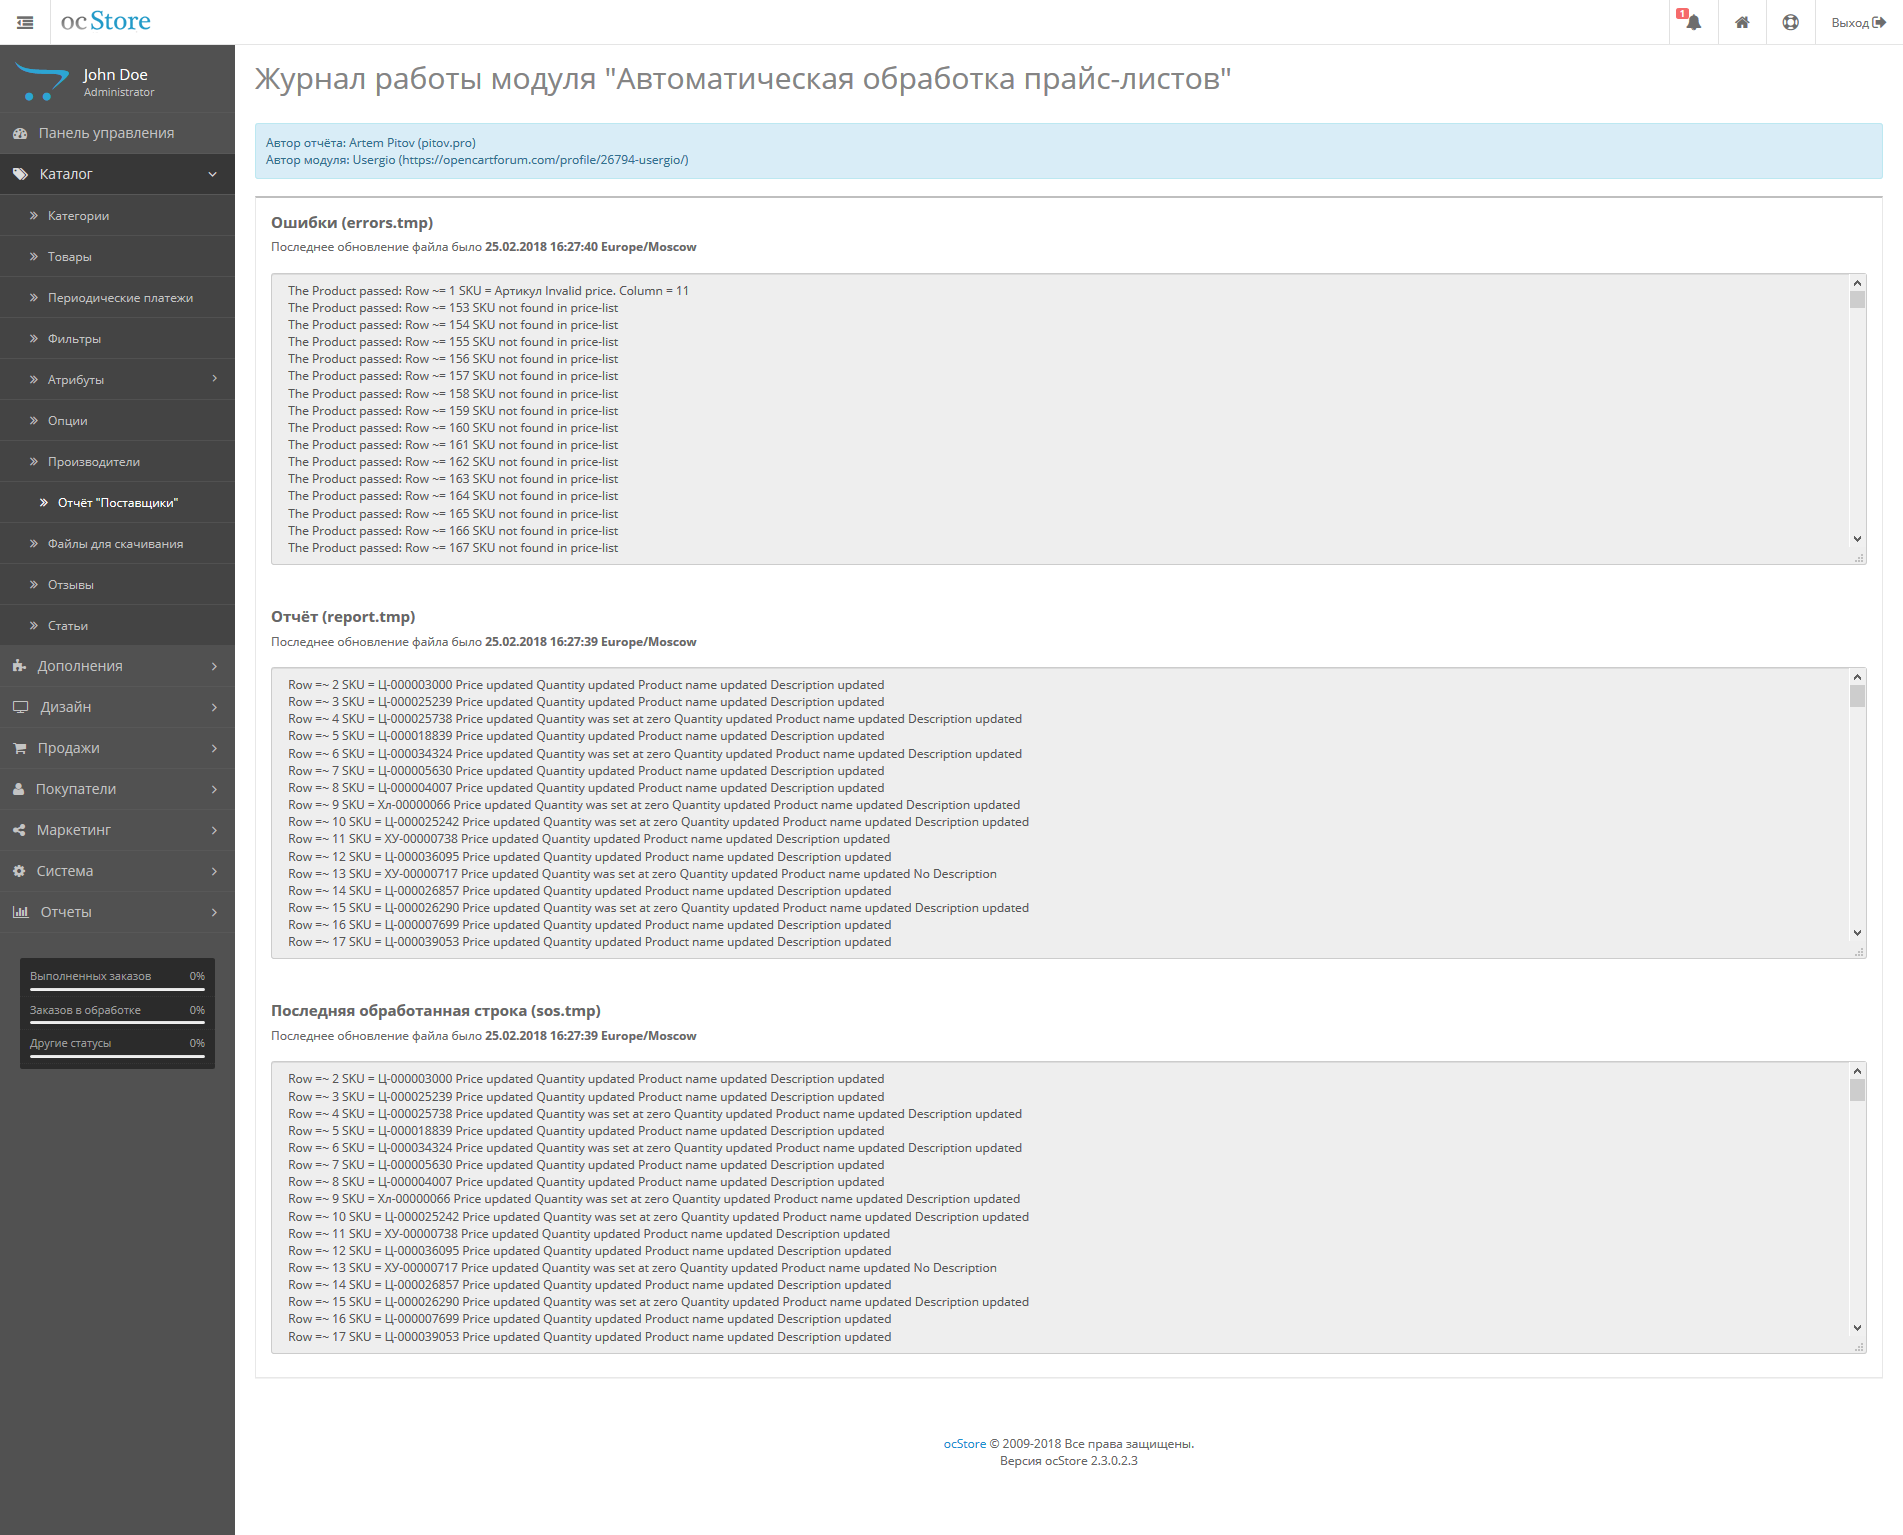Screen dimensions: 1903x1535
Task: Expand the Система menu section
Action: click(x=117, y=871)
